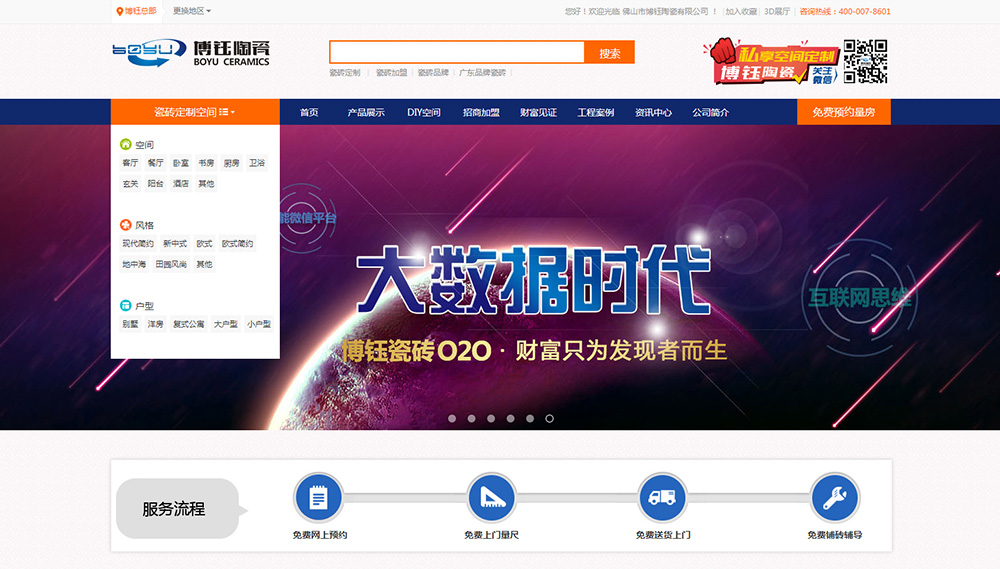
Task: Select the 田园风尚 style tag
Action: click(x=171, y=264)
